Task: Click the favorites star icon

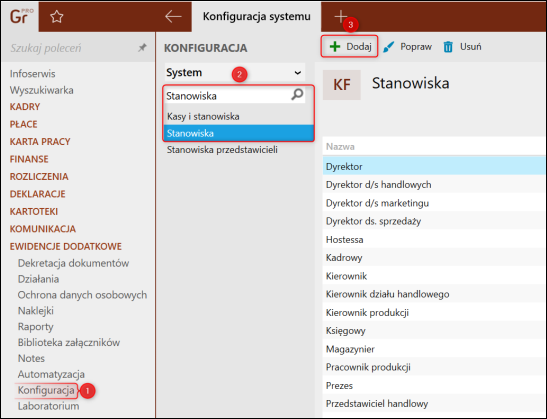Action: tap(57, 16)
